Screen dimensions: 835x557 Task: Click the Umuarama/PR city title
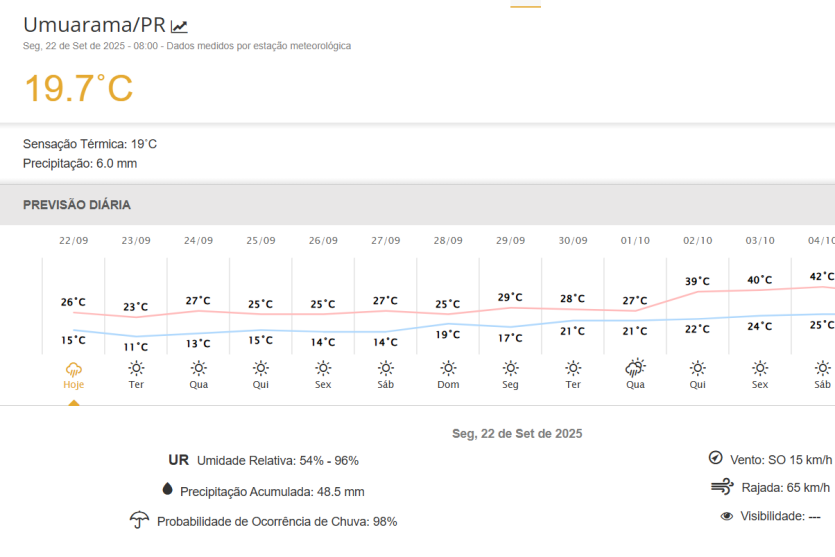[x=94, y=25]
